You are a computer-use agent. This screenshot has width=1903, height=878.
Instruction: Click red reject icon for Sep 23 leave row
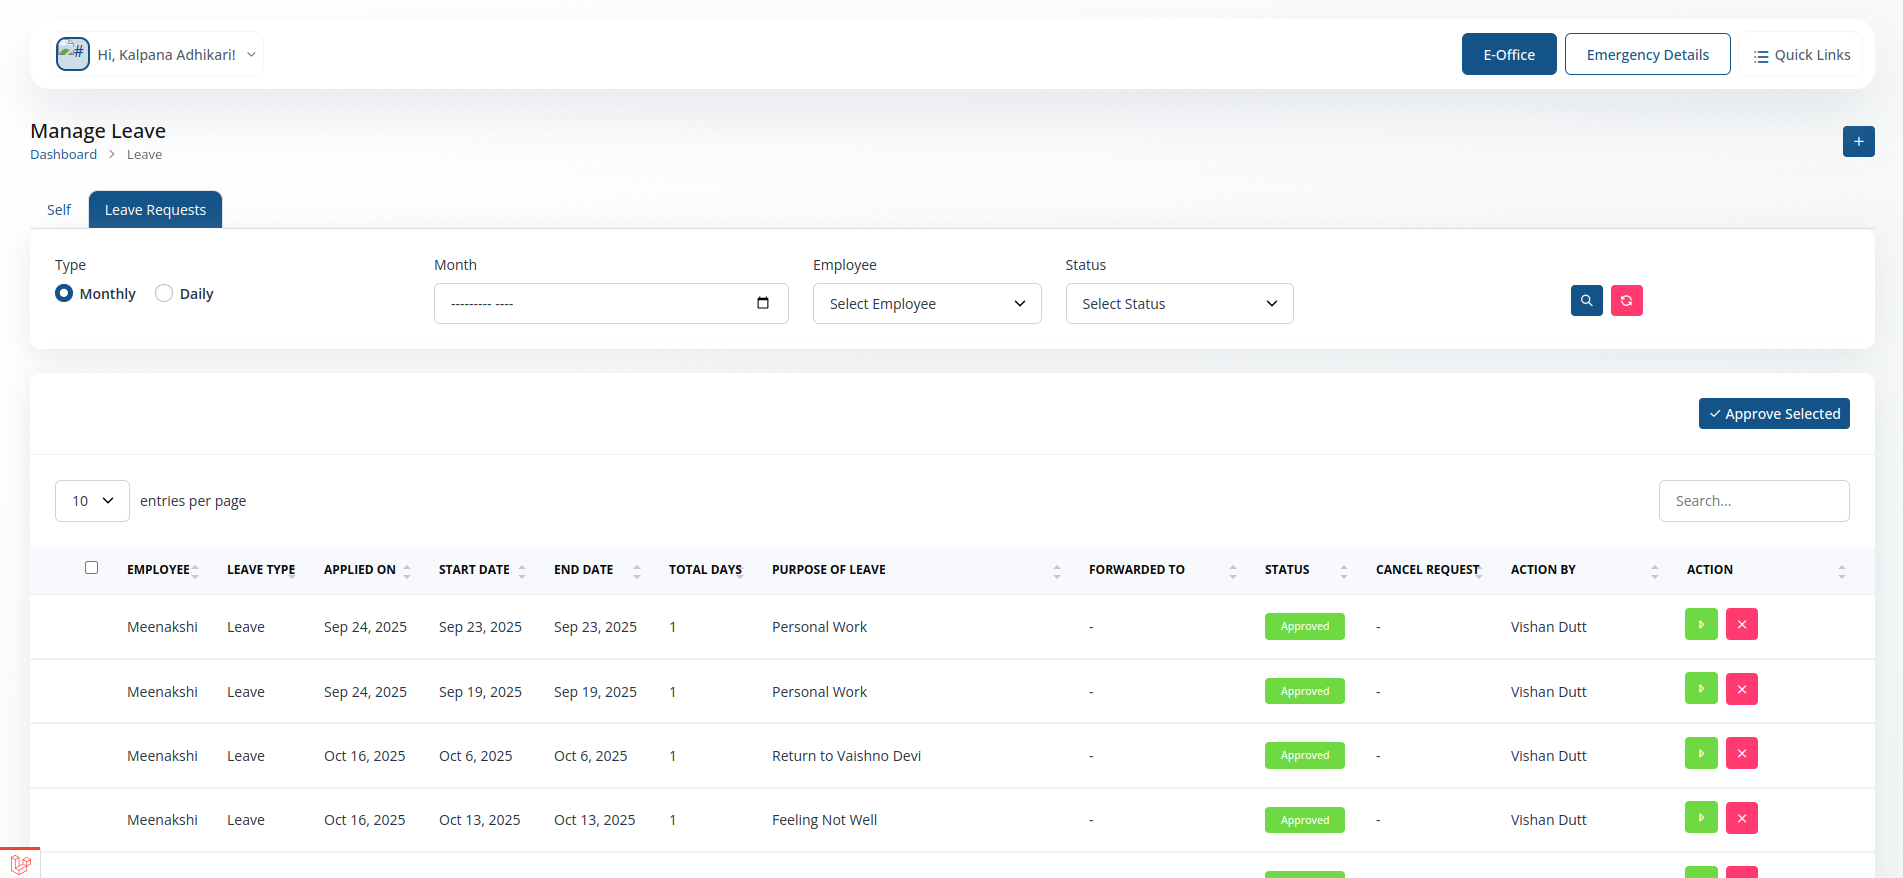pyautogui.click(x=1741, y=624)
